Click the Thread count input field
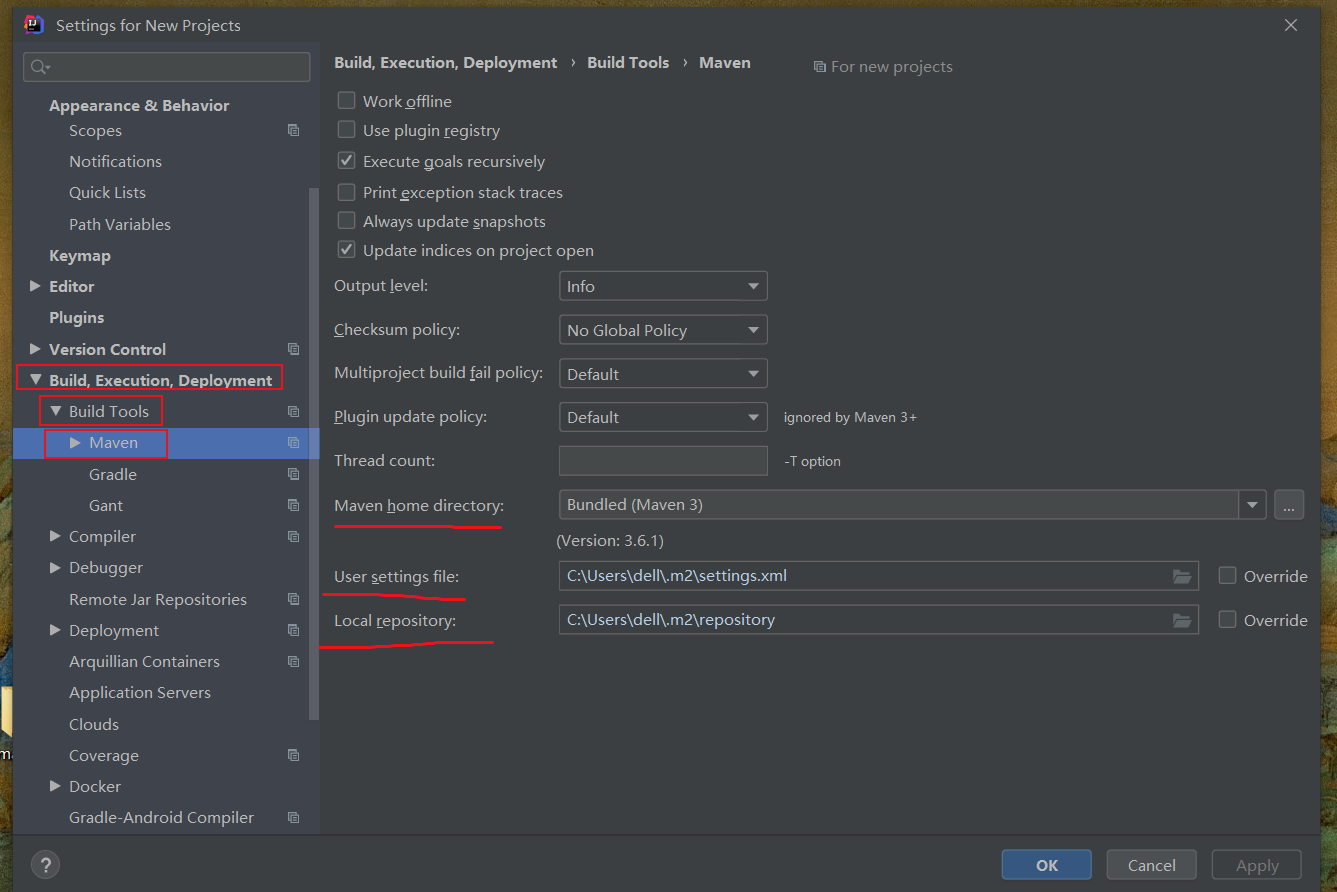Image resolution: width=1337 pixels, height=892 pixels. point(663,461)
